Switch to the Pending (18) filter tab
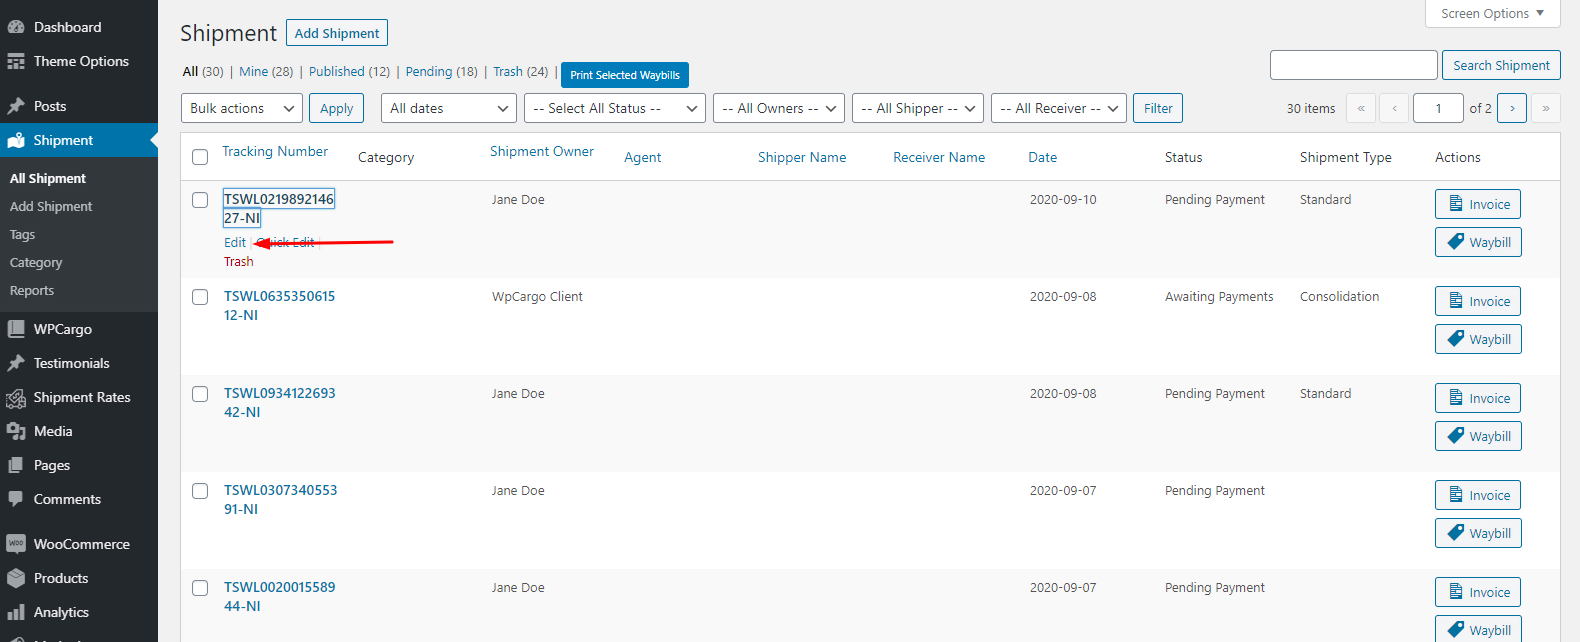The width and height of the screenshot is (1580, 642). pos(441,72)
